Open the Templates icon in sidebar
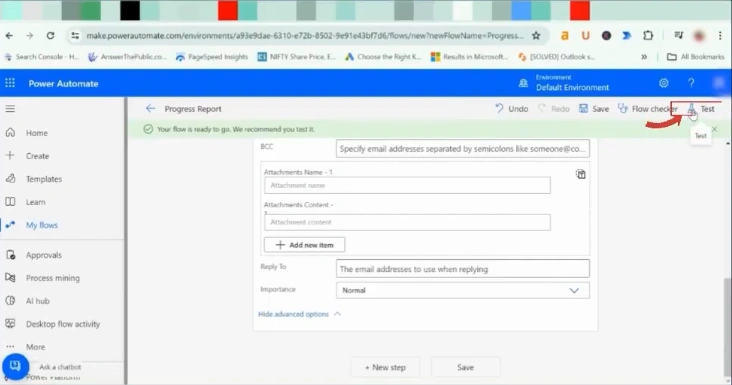The width and height of the screenshot is (732, 385). [x=10, y=179]
